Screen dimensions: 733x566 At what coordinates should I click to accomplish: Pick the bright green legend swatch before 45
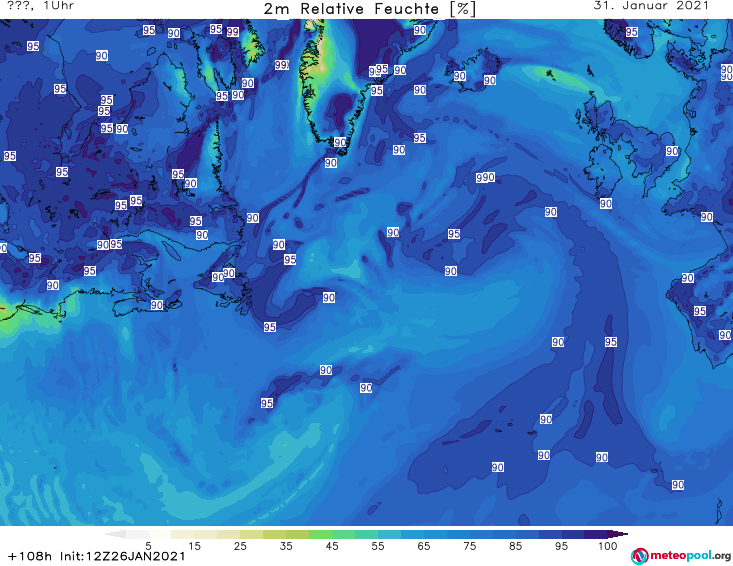pos(320,534)
